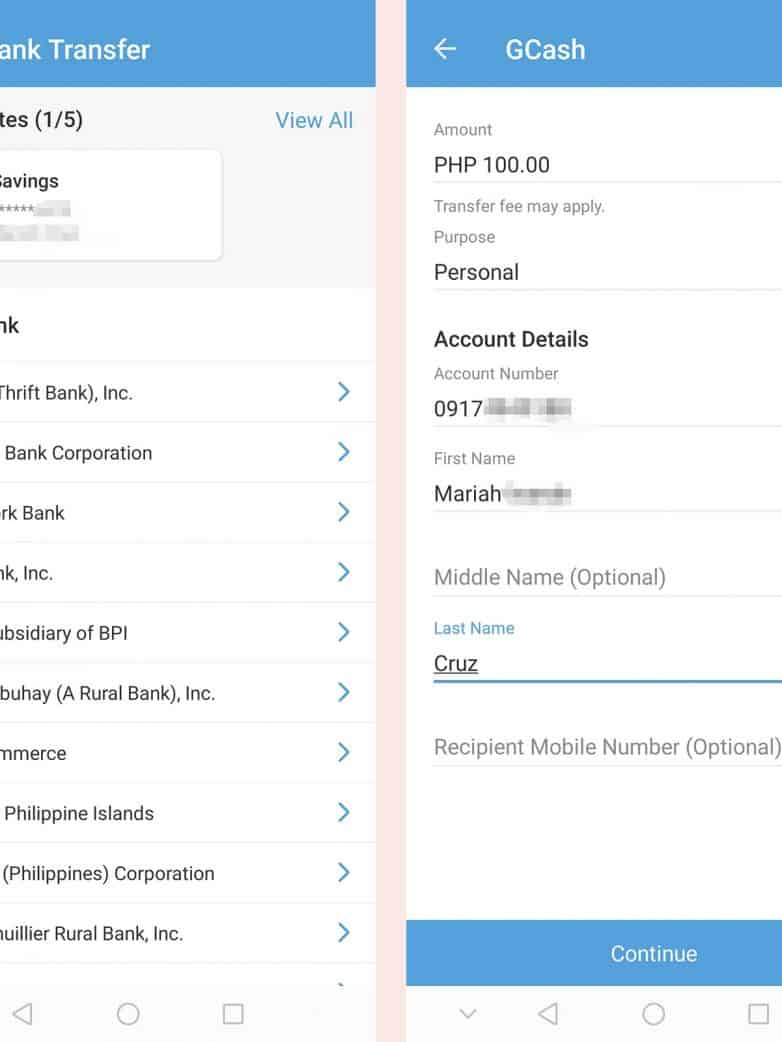Select the Philippine Islands bank row

coord(180,813)
